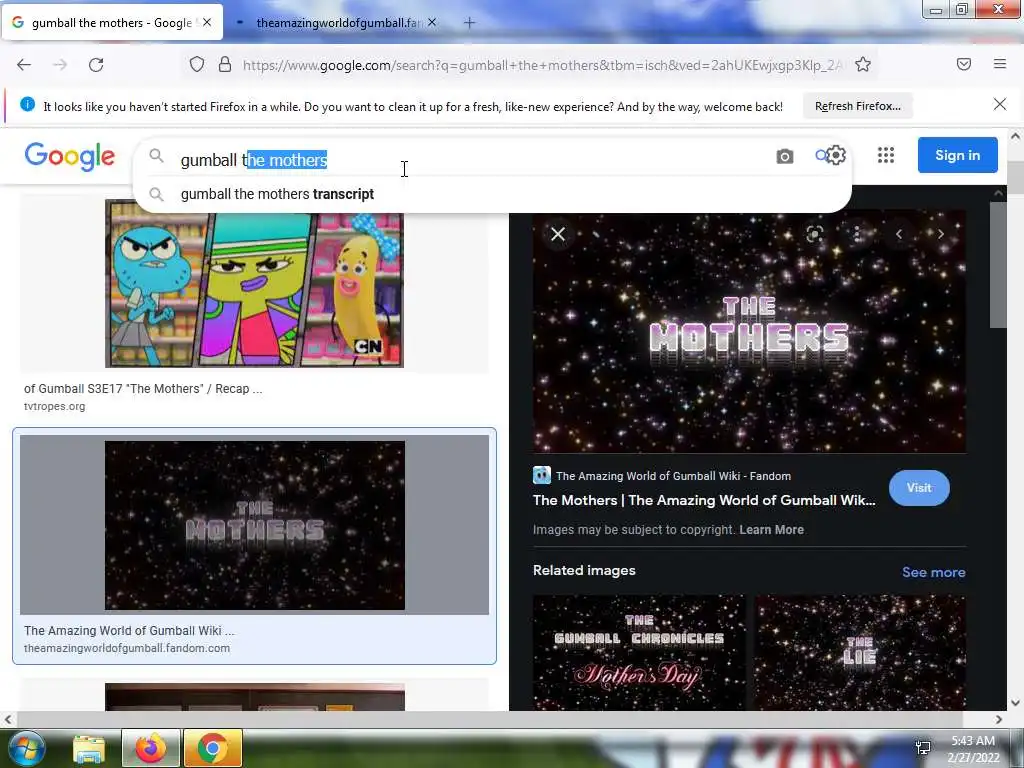Viewport: 1024px width, 768px height.
Task: Click the network icon in system tray
Action: [923, 748]
